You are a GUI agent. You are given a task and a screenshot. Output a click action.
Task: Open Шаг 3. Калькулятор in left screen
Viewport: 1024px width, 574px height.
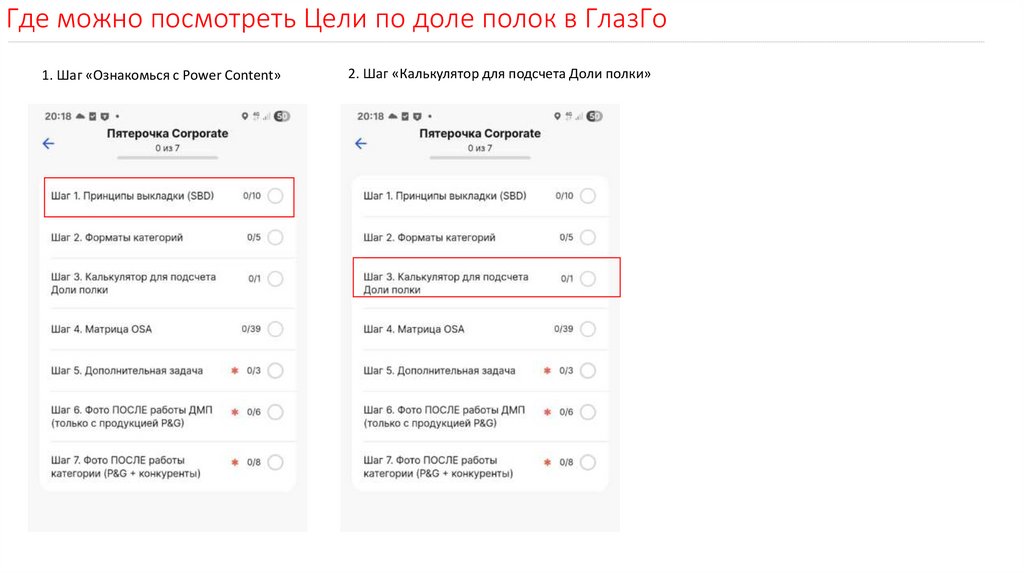pos(168,283)
